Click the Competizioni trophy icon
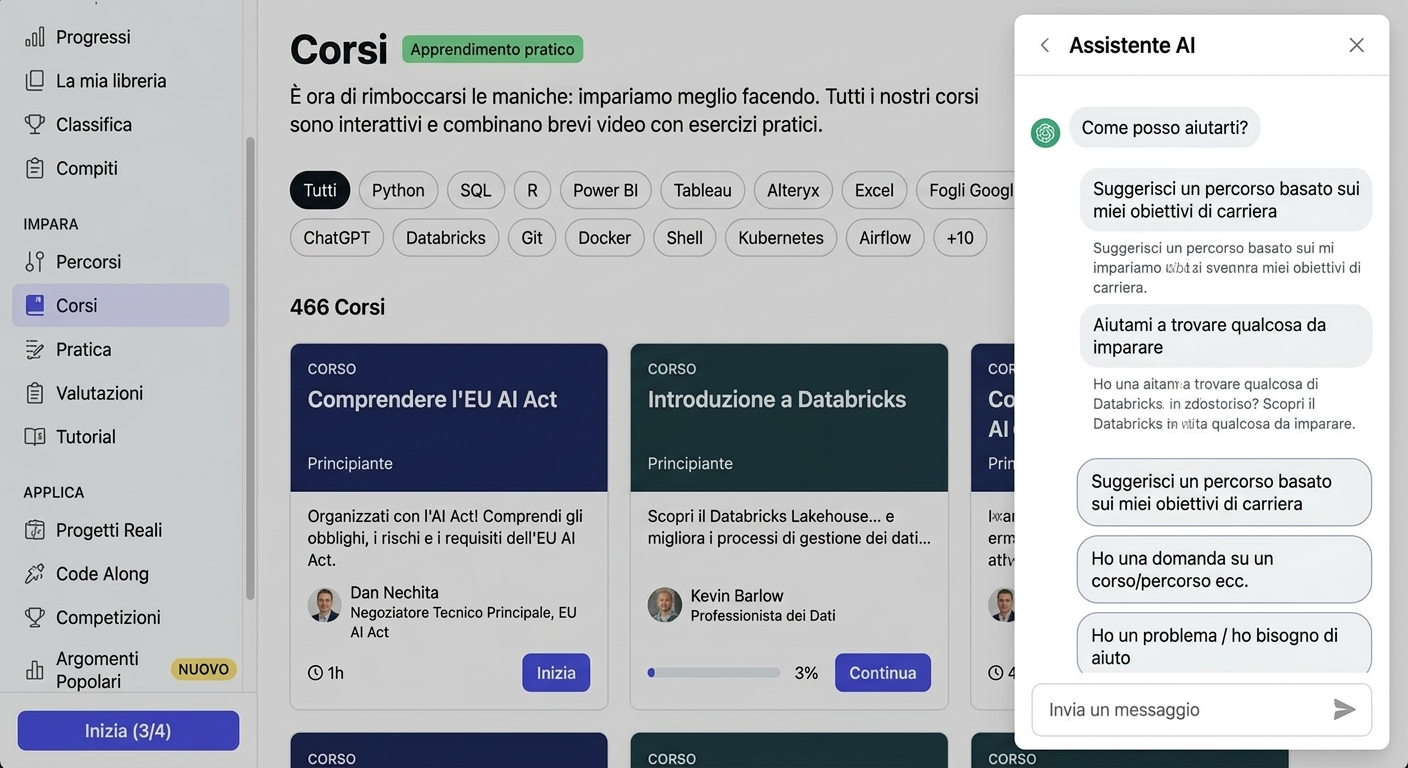1408x768 pixels. pyautogui.click(x=35, y=618)
